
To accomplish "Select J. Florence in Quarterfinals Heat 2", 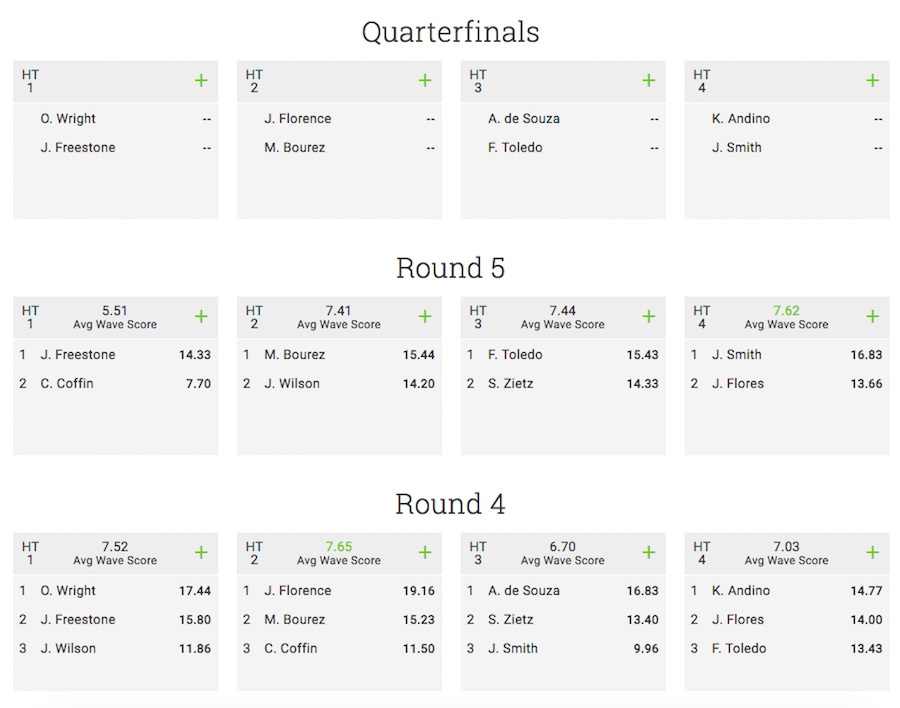I will tap(297, 119).
